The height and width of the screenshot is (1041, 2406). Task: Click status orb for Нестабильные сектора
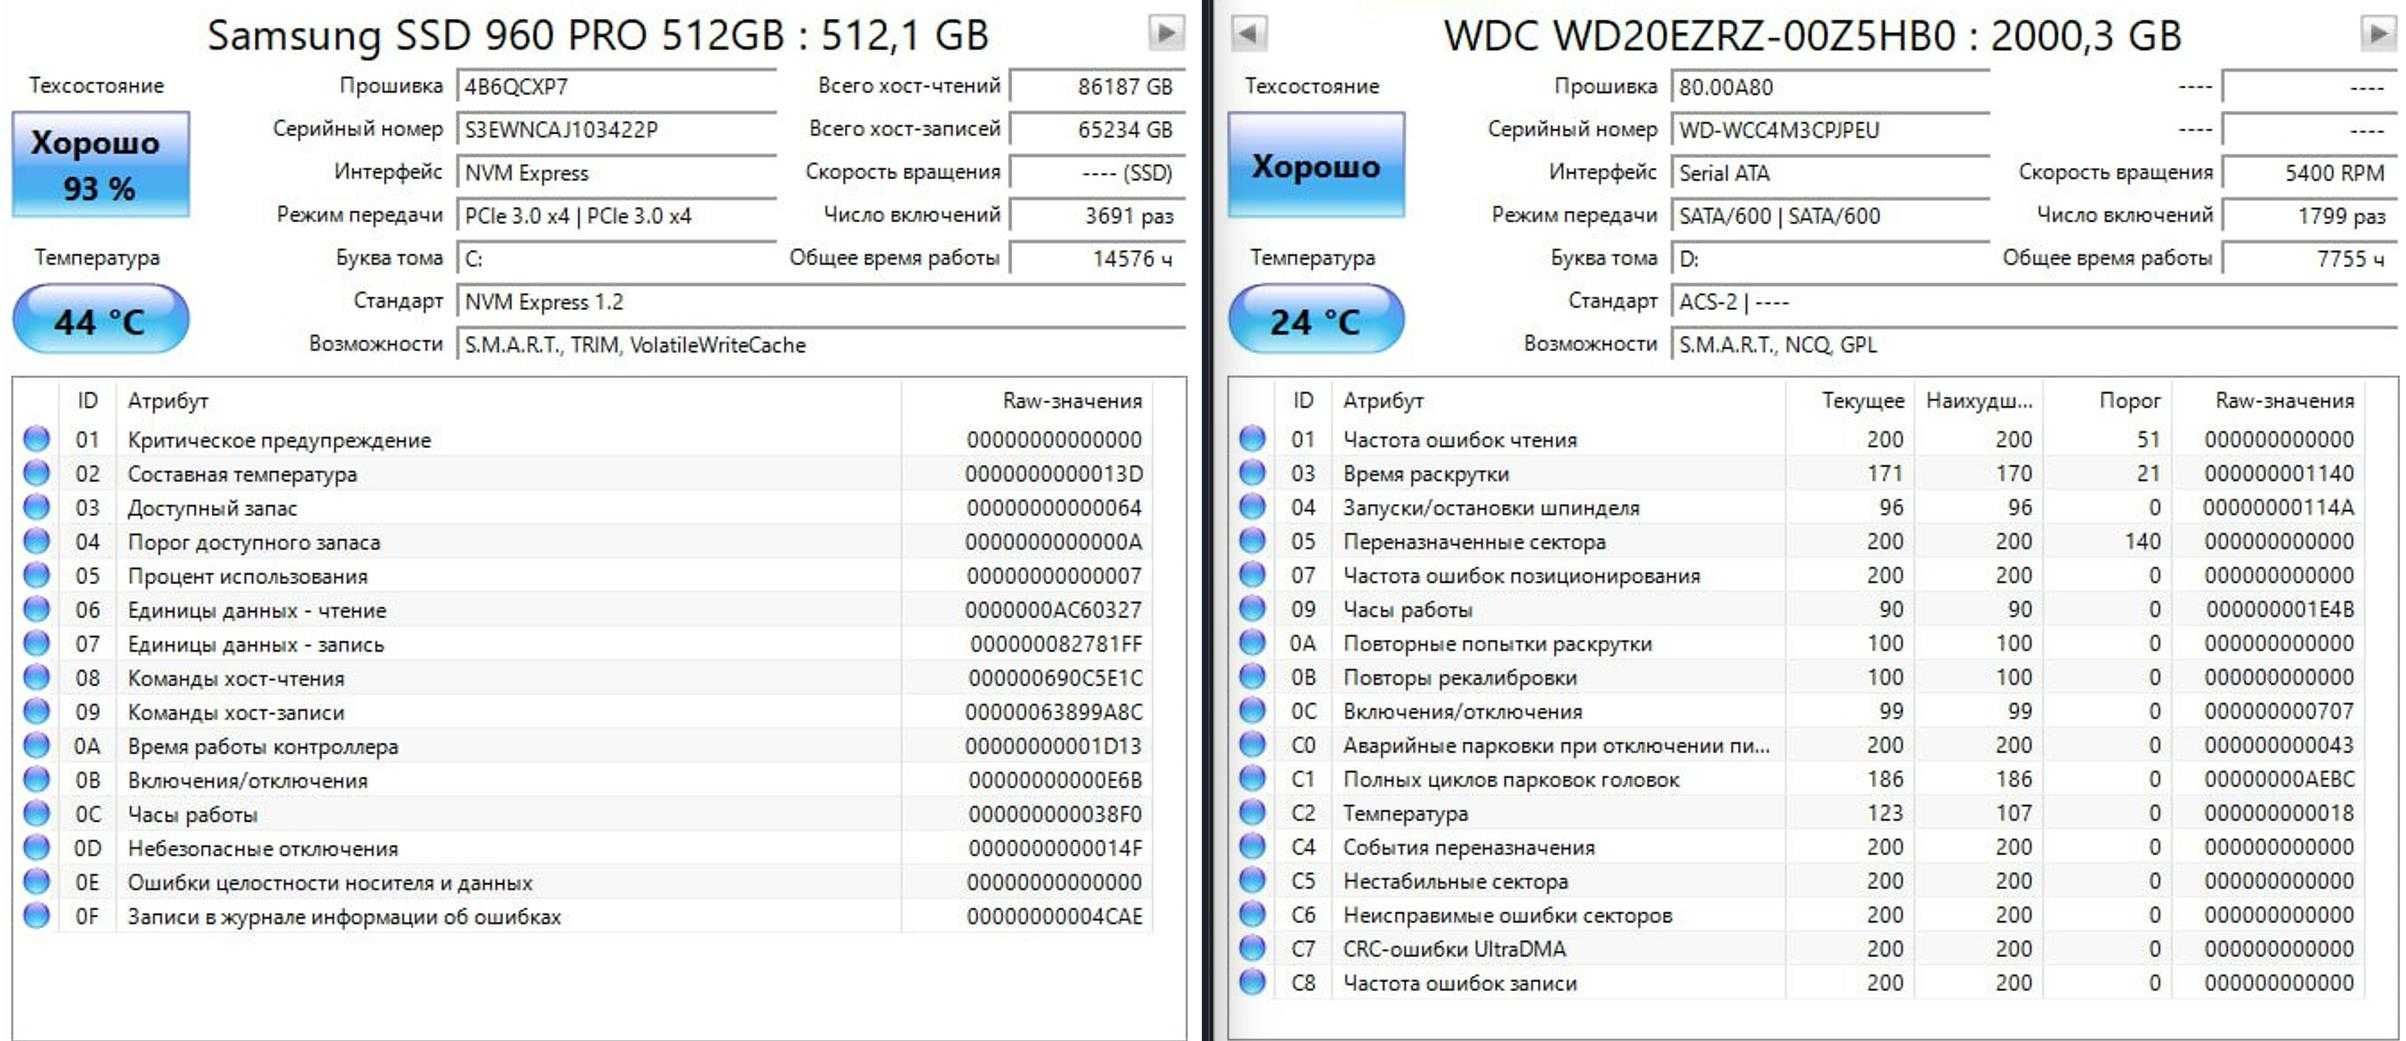(x=1252, y=880)
